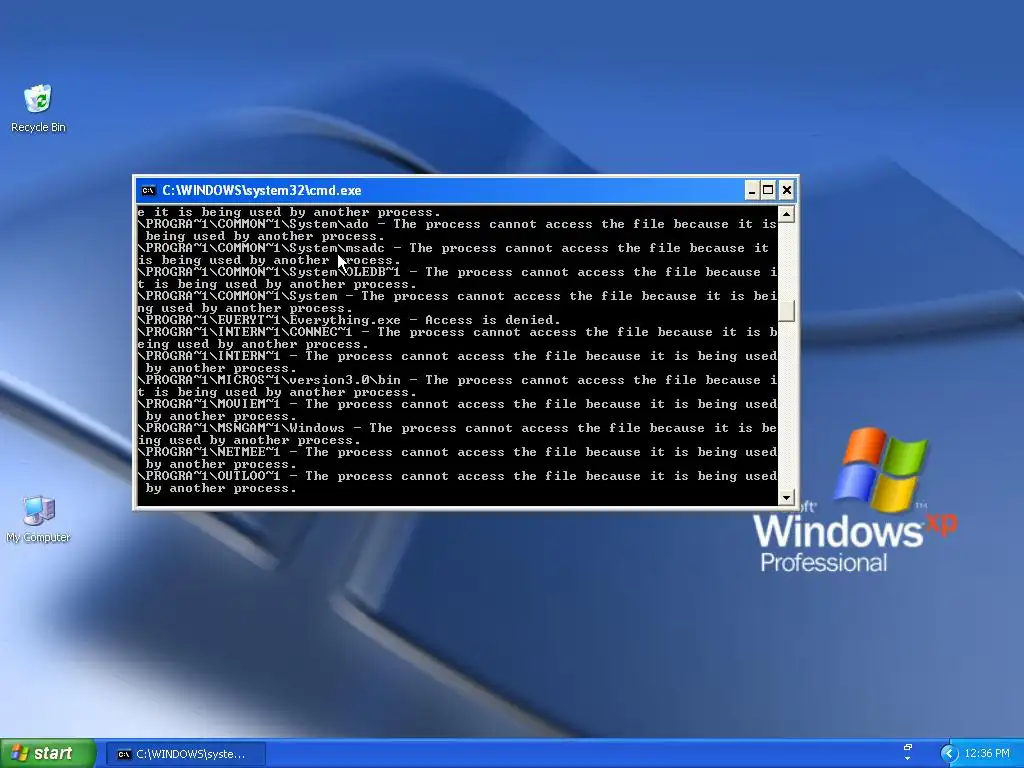Screen dimensions: 1024x768
Task: Open the cmd.exe title bar system icon
Action: click(x=148, y=191)
